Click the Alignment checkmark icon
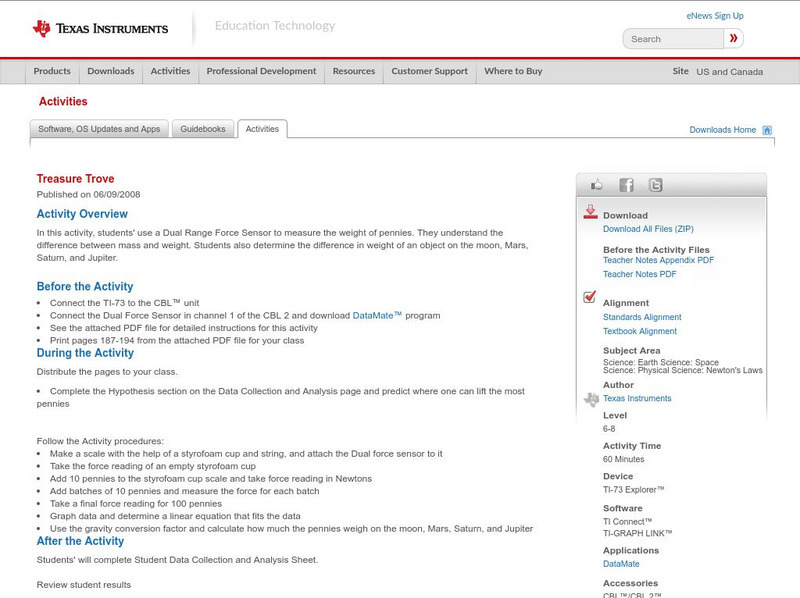The height and width of the screenshot is (598, 800). click(589, 296)
